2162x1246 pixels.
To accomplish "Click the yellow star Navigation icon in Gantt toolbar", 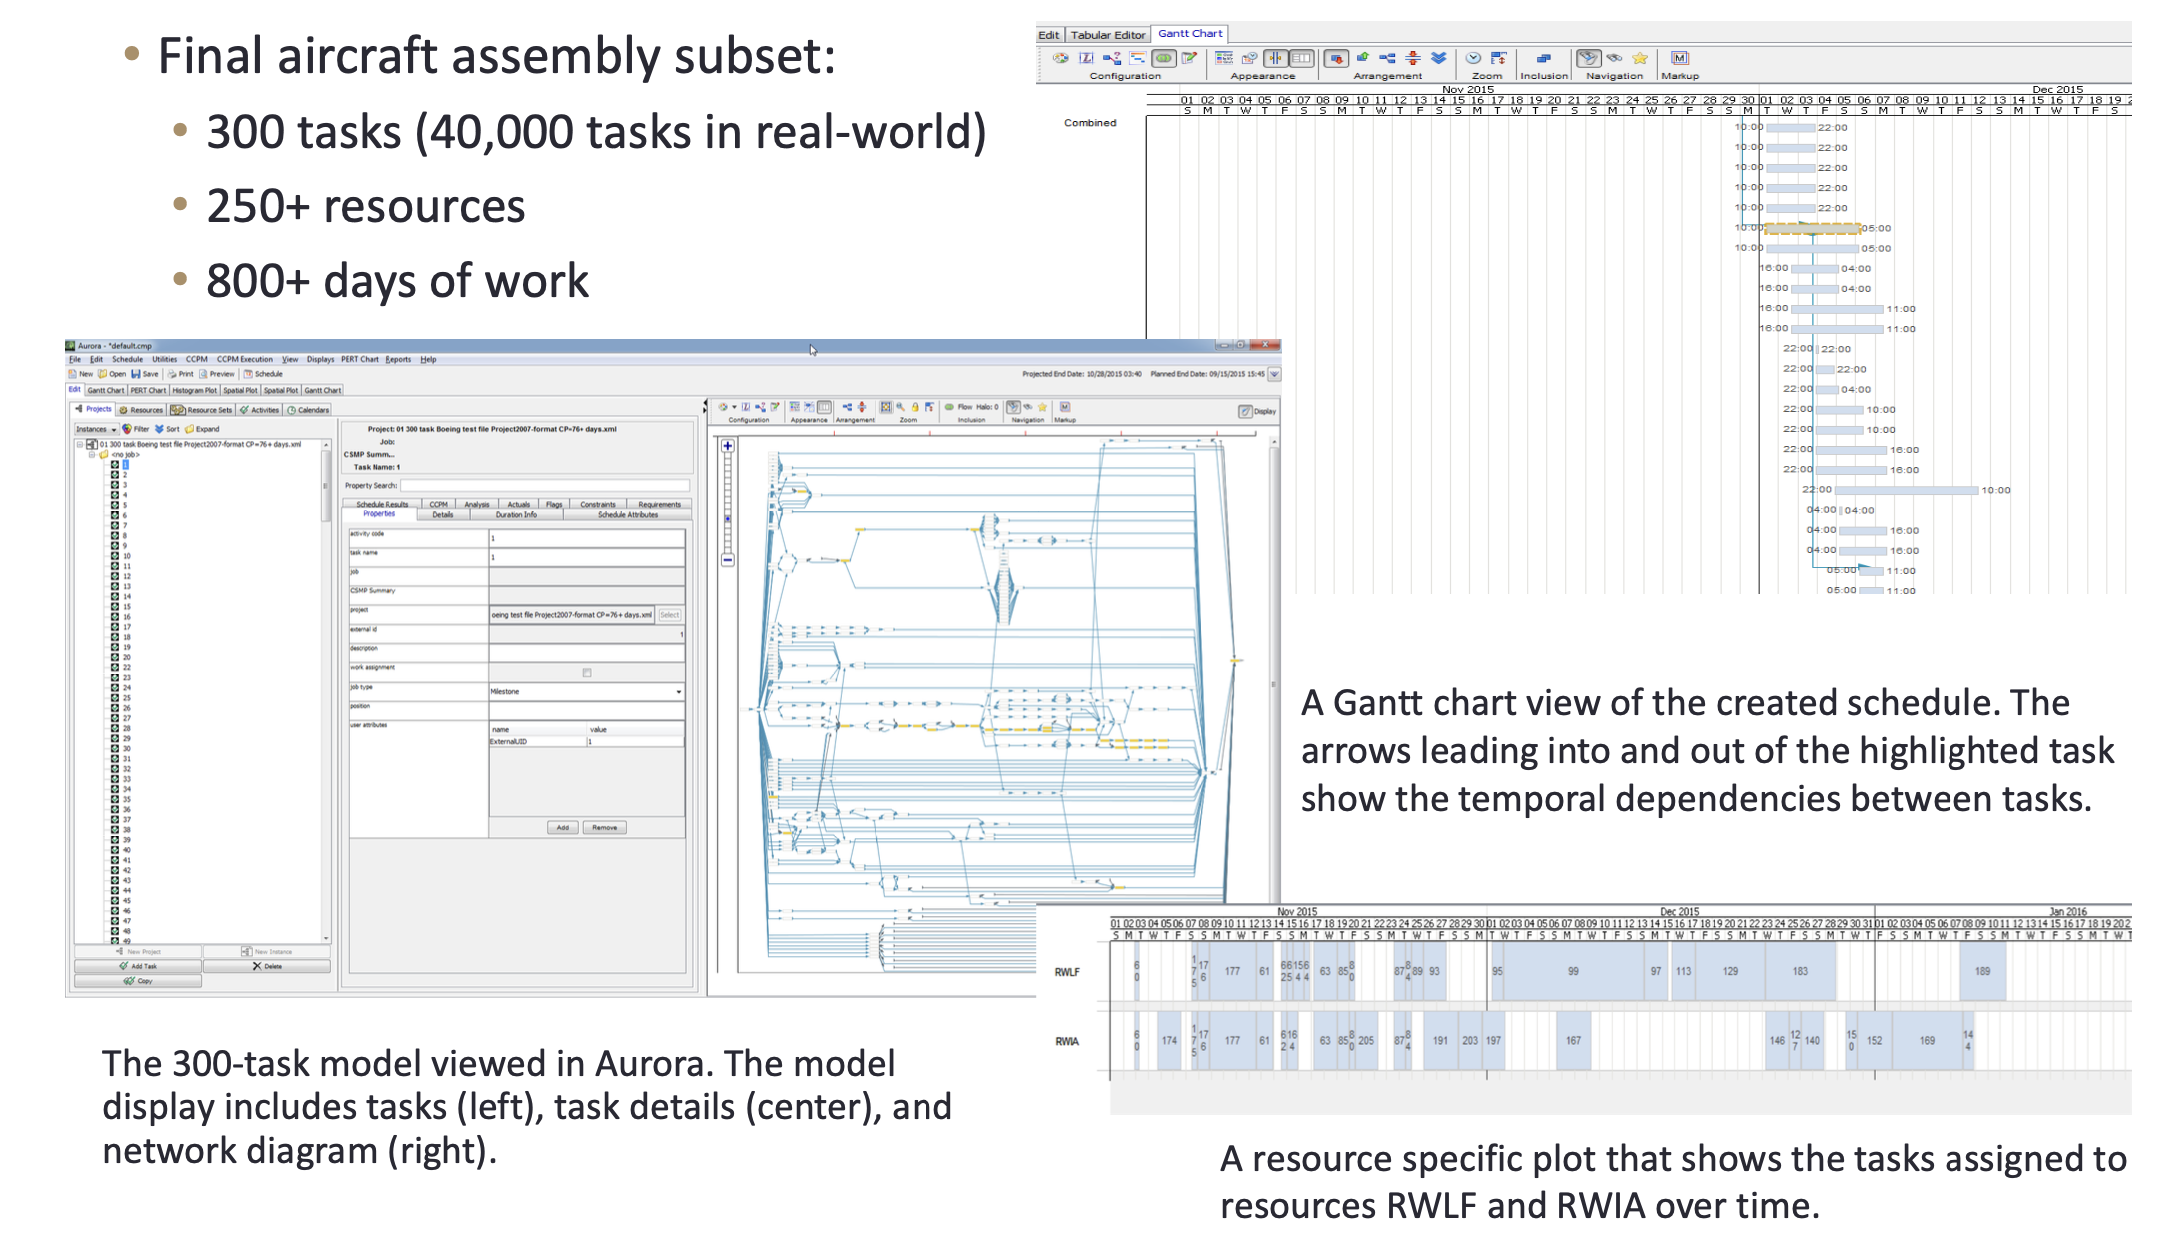I will (x=1640, y=58).
